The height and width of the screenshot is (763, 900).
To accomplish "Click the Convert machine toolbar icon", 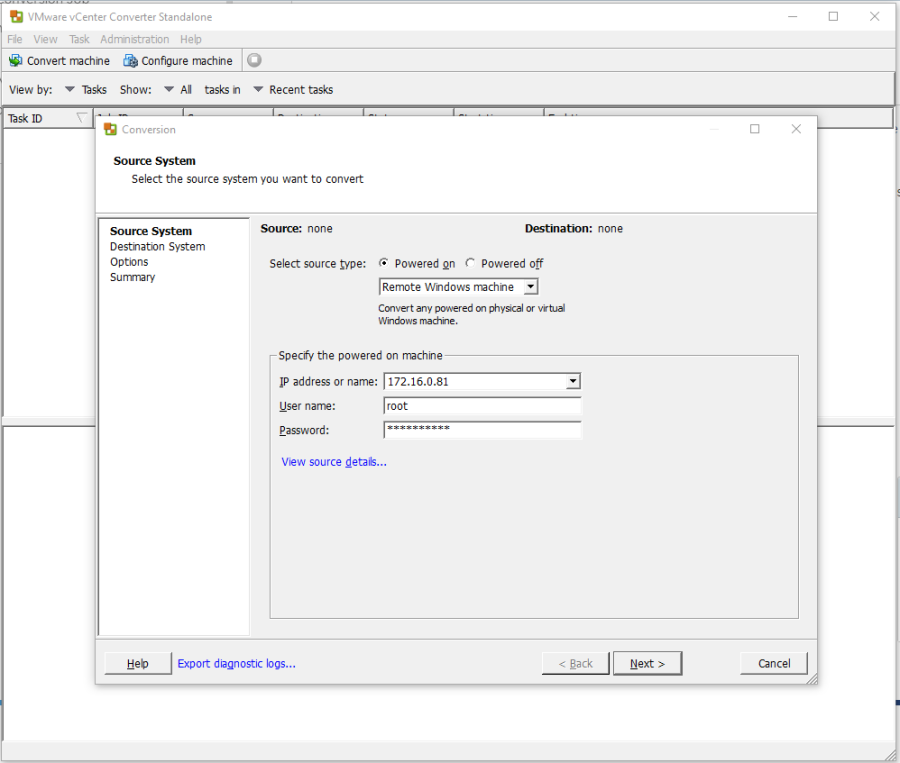I will pos(16,61).
